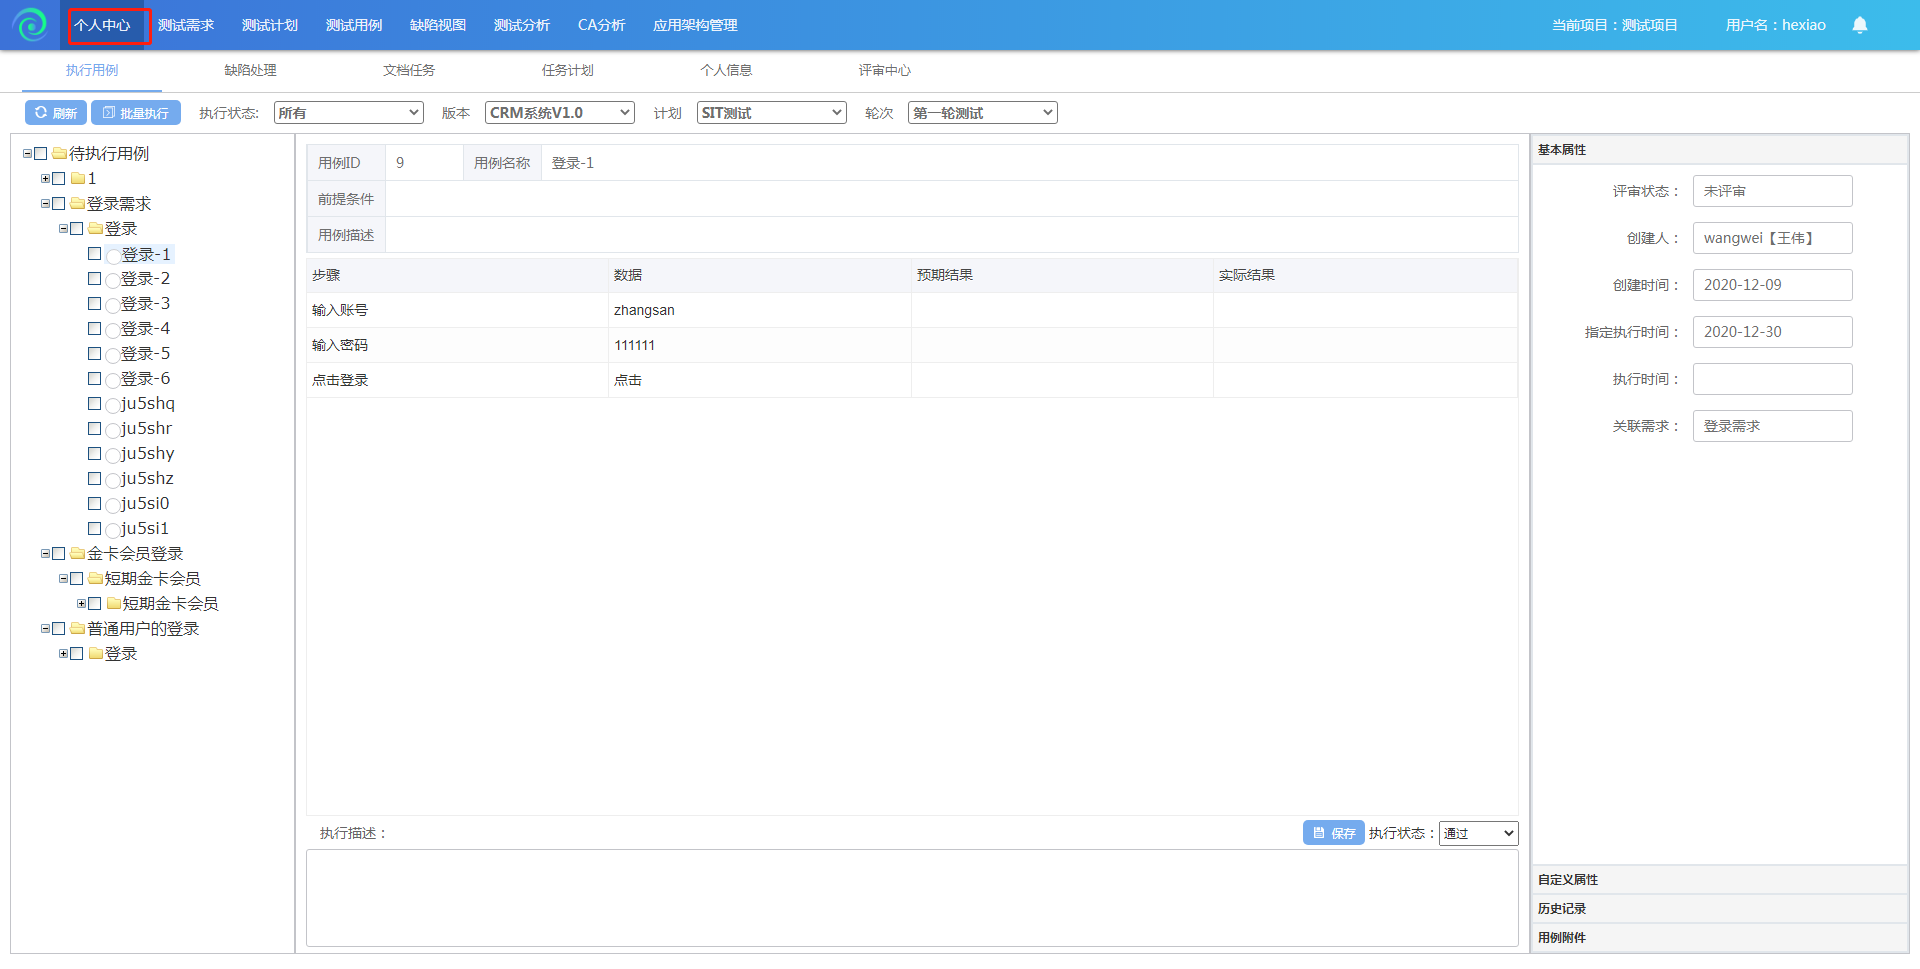The width and height of the screenshot is (1920, 969).
Task: Click the folder icon beside 登录需求
Action: point(77,204)
